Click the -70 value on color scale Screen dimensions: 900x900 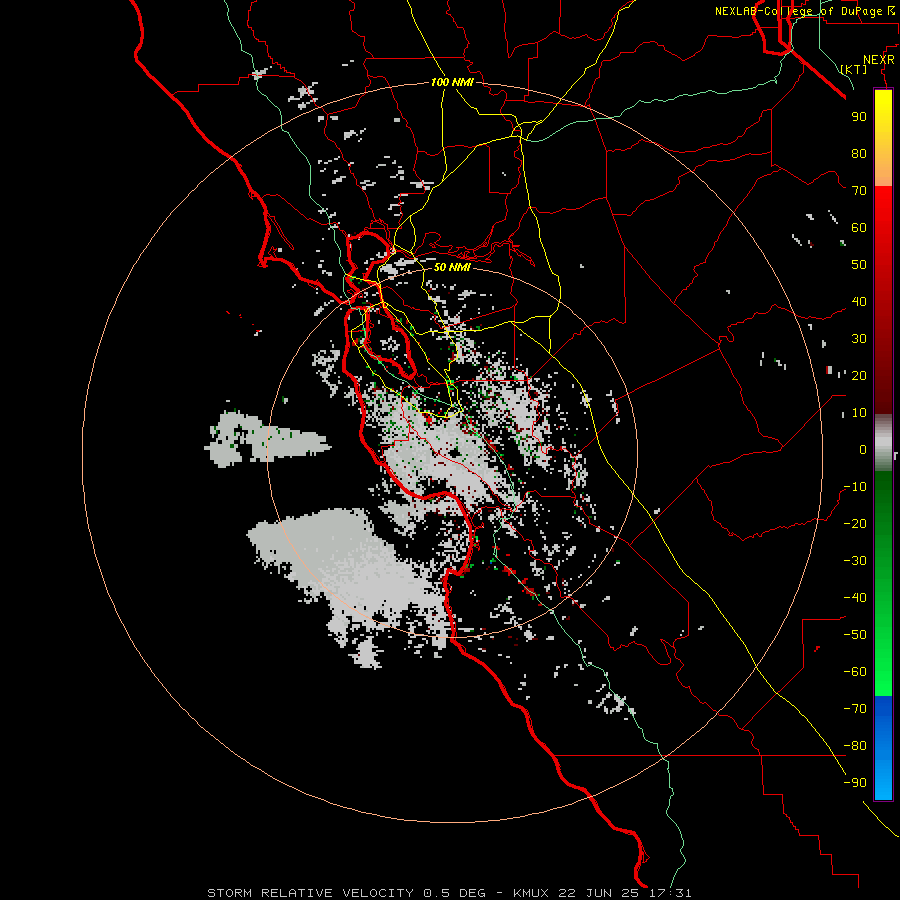click(855, 709)
